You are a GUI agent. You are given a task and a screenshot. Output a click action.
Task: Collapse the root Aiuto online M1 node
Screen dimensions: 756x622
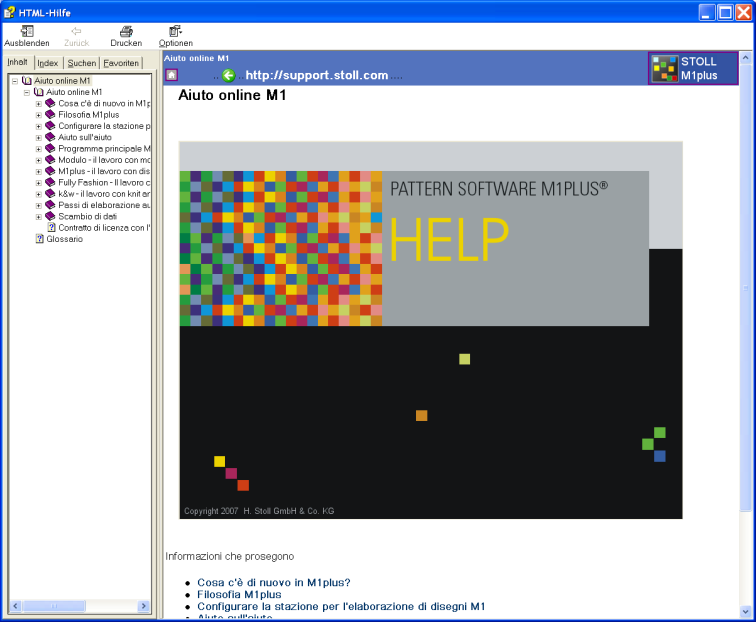tap(15, 81)
